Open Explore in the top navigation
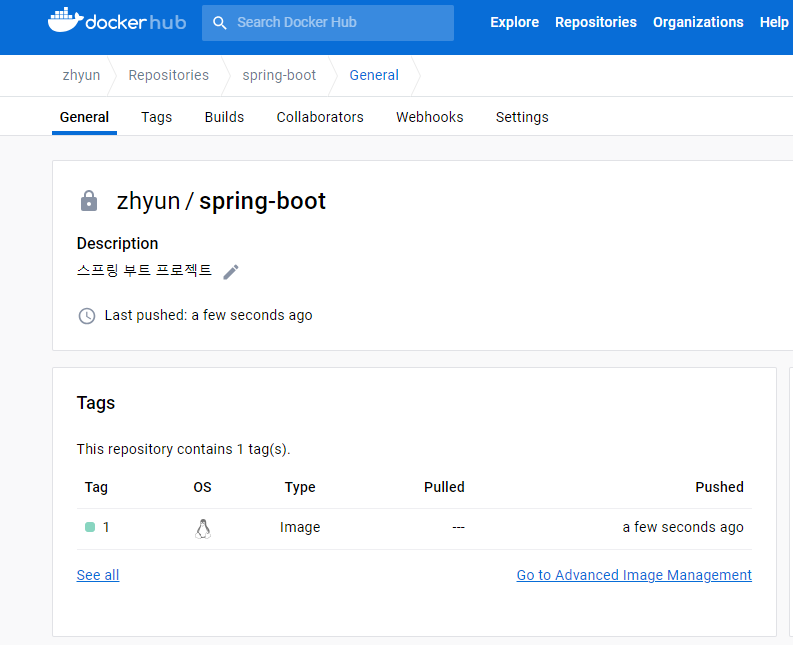The image size is (793, 645). [x=514, y=22]
